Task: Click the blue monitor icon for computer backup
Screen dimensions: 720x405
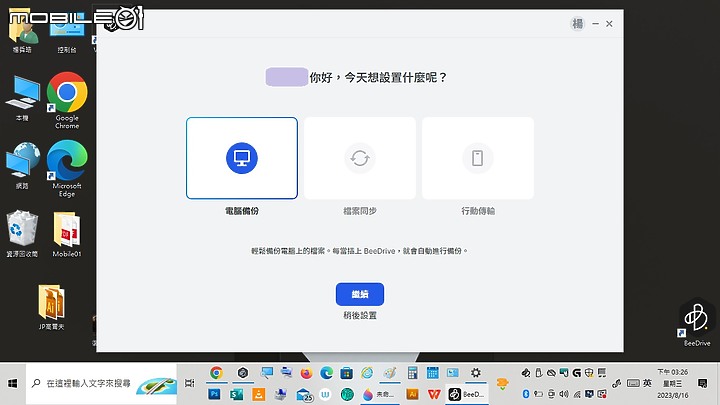Action: [242, 158]
